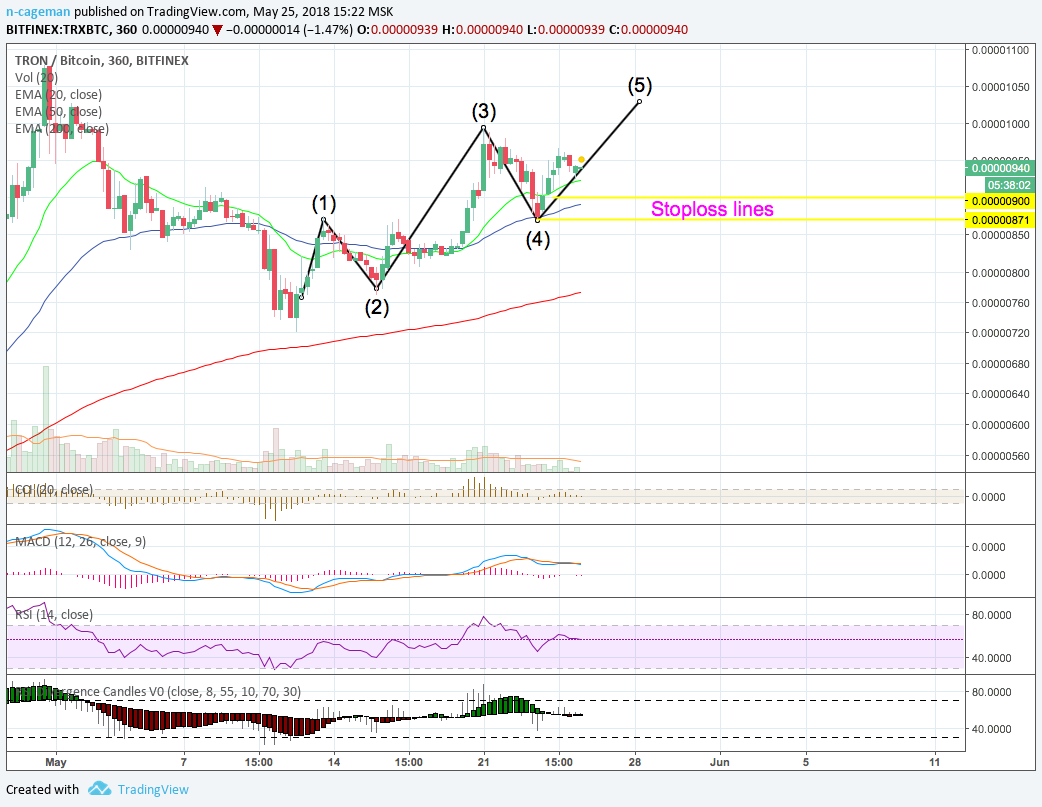Click the RSI 80.0000 axis value
The image size is (1042, 807).
pos(991,616)
